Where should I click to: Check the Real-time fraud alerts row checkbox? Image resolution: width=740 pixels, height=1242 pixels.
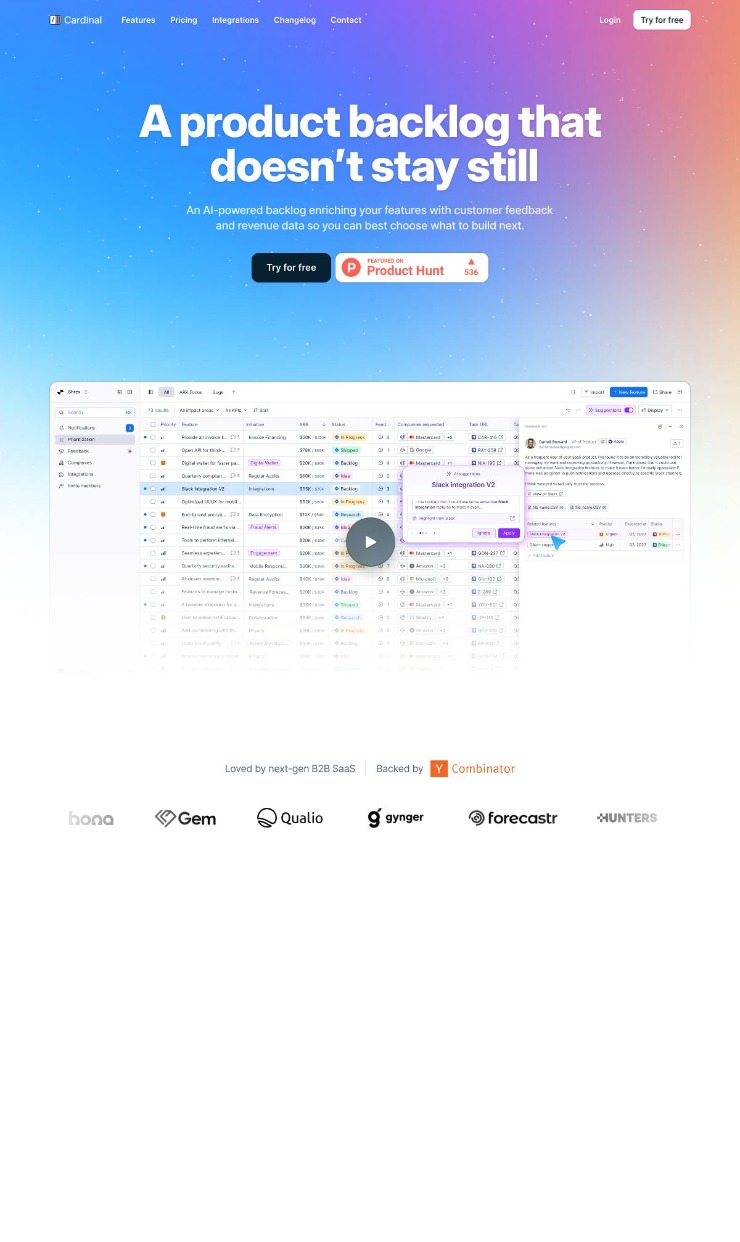pos(153,527)
